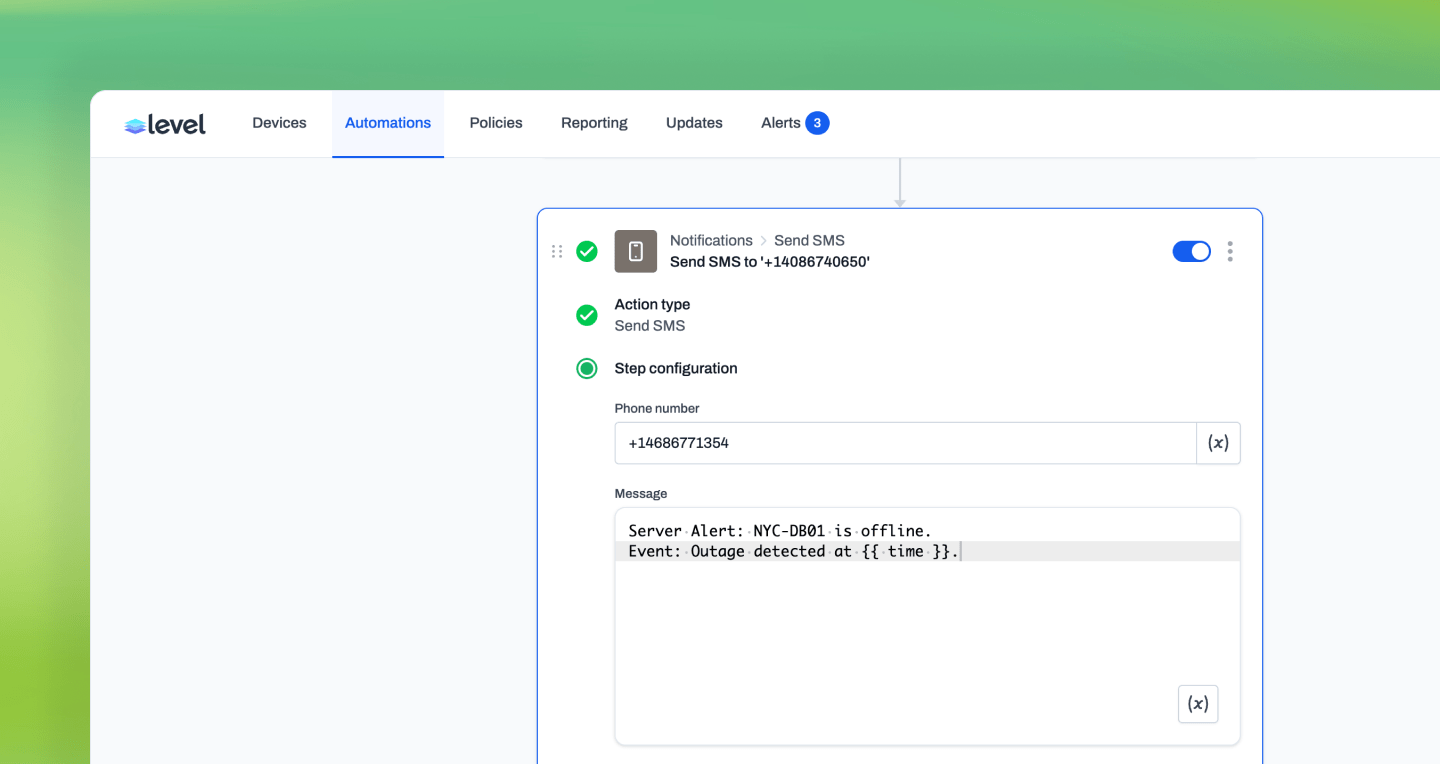Go to the Reporting tab
The height and width of the screenshot is (764, 1440).
tap(594, 123)
